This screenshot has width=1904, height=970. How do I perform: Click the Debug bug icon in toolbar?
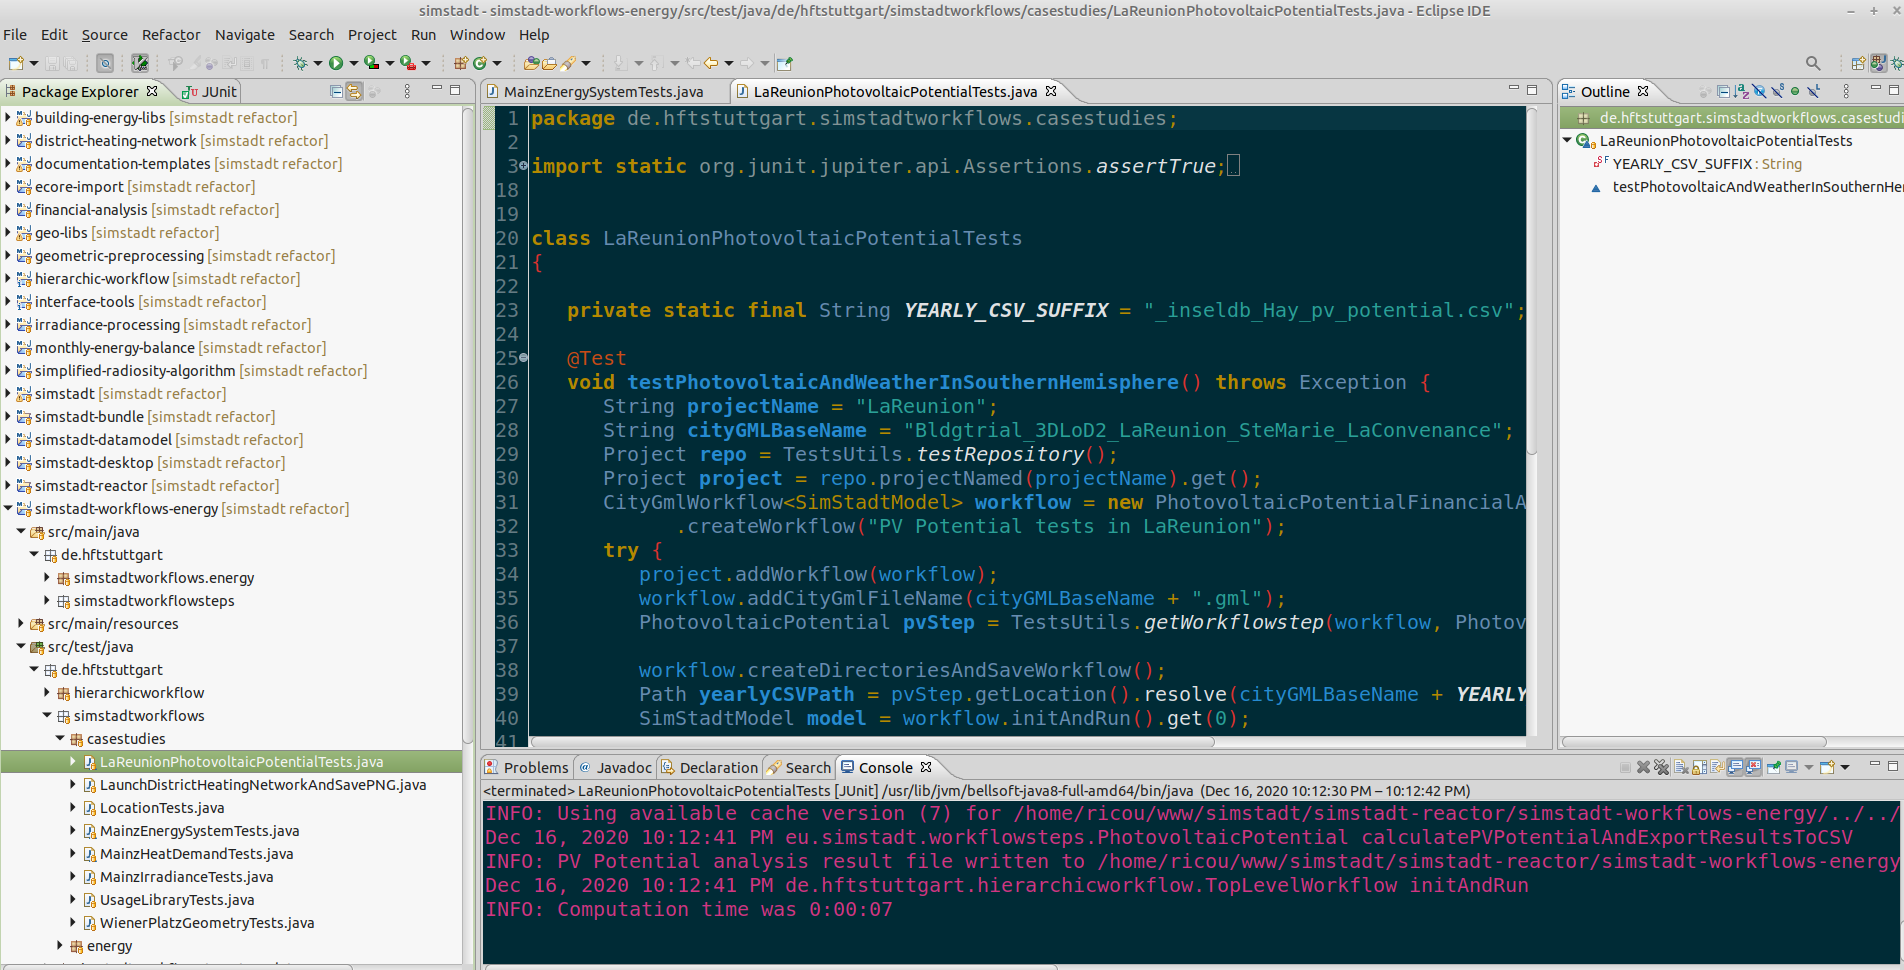300,63
